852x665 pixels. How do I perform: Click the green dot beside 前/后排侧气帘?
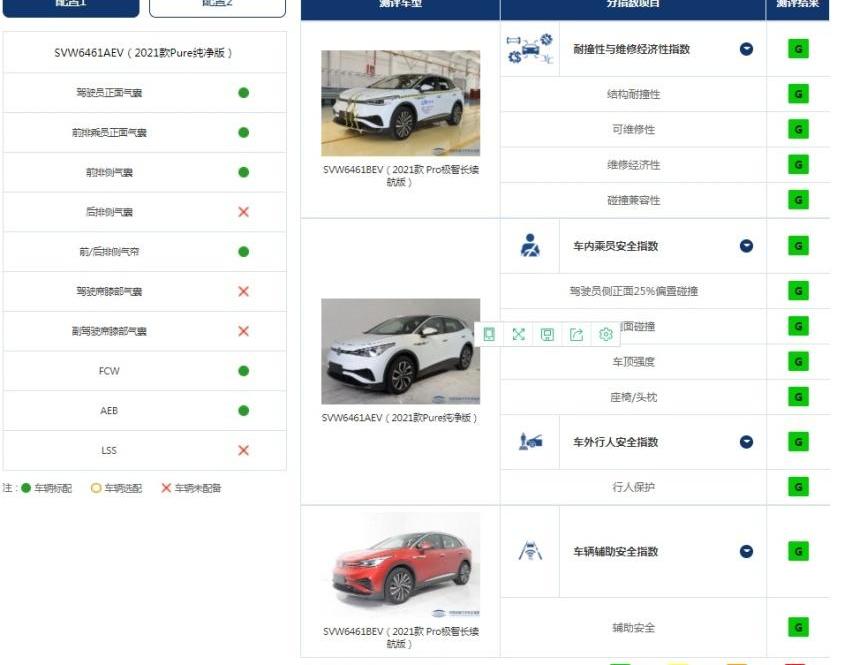(243, 252)
